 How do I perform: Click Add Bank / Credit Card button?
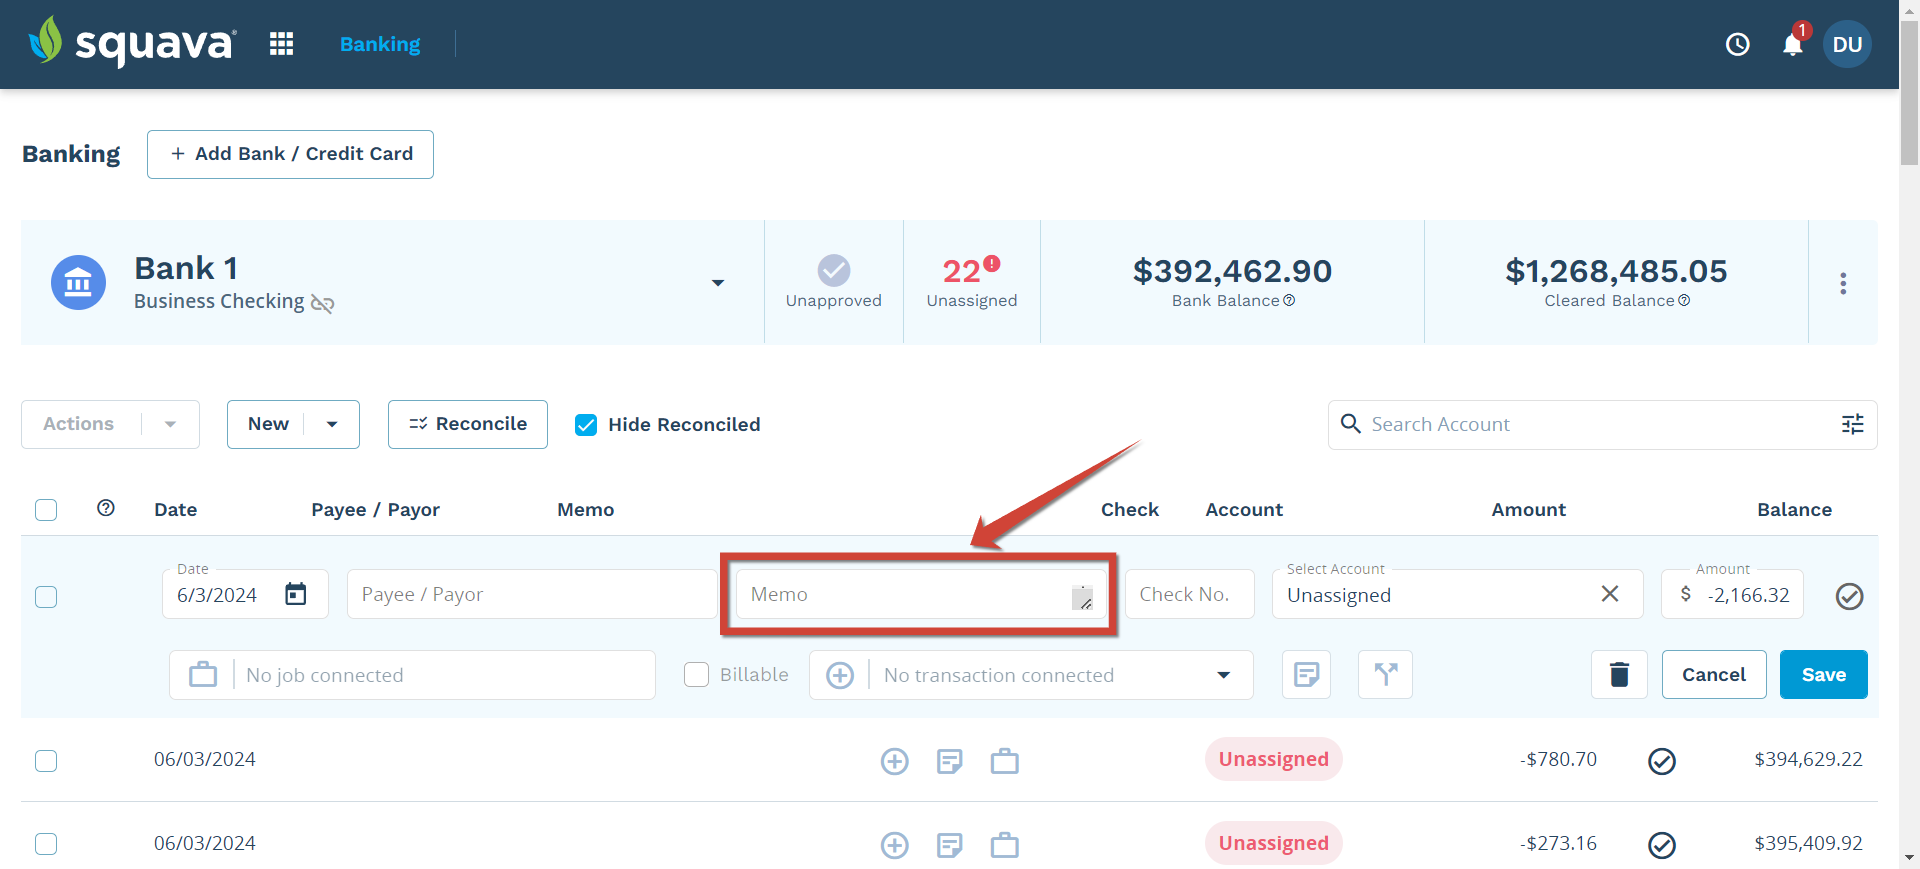[290, 154]
